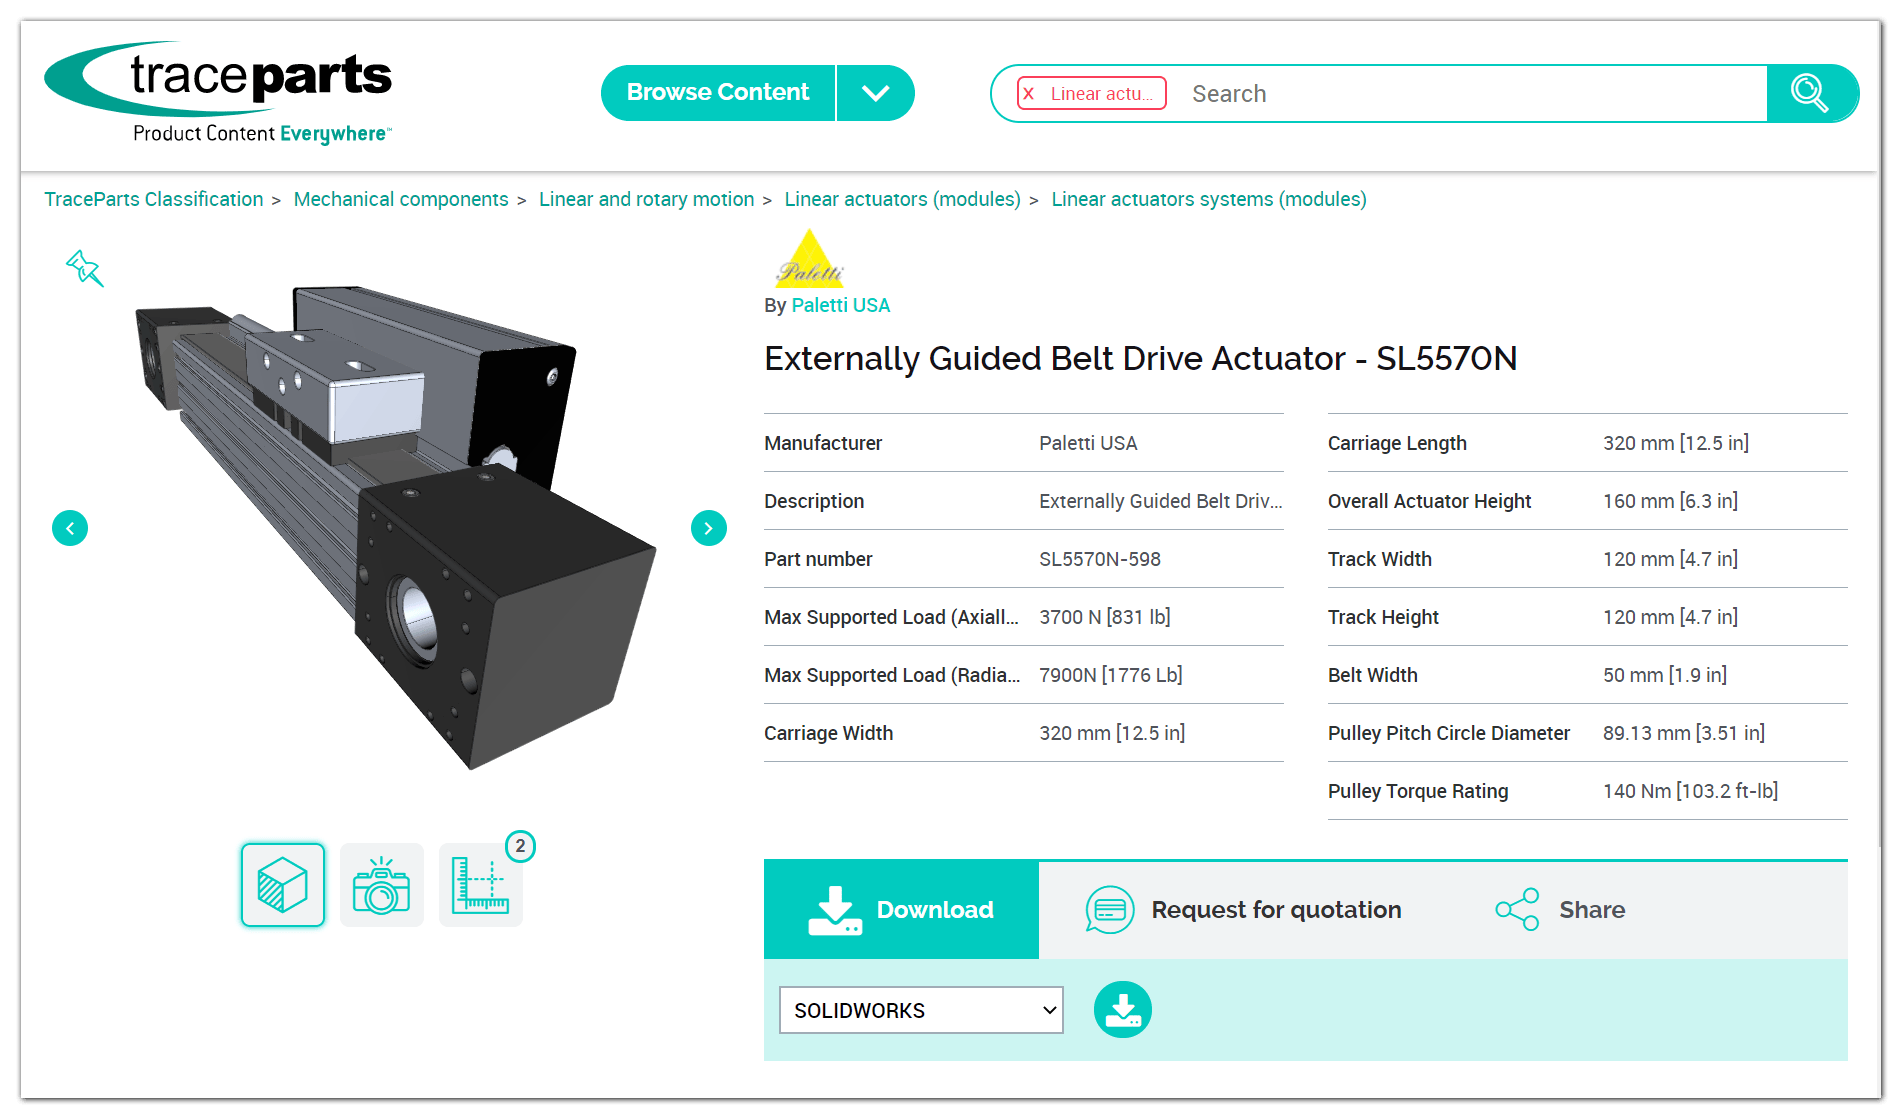Go to the TraceParts home logo
The image size is (1903, 1120).
pos(219,93)
